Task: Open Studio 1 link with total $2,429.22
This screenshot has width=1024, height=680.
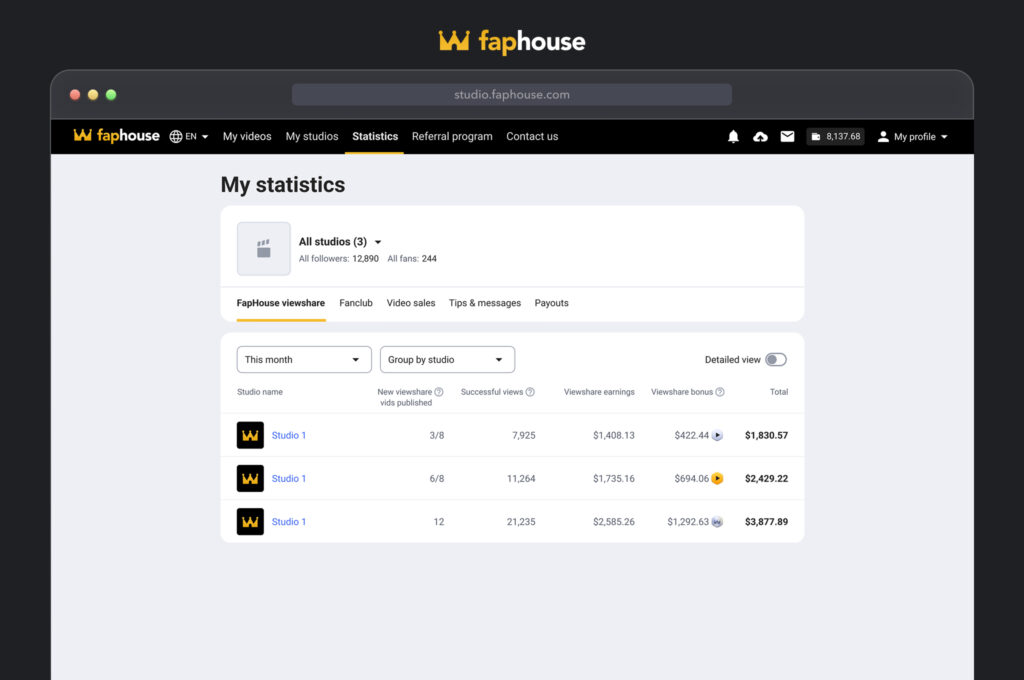Action: pyautogui.click(x=289, y=479)
